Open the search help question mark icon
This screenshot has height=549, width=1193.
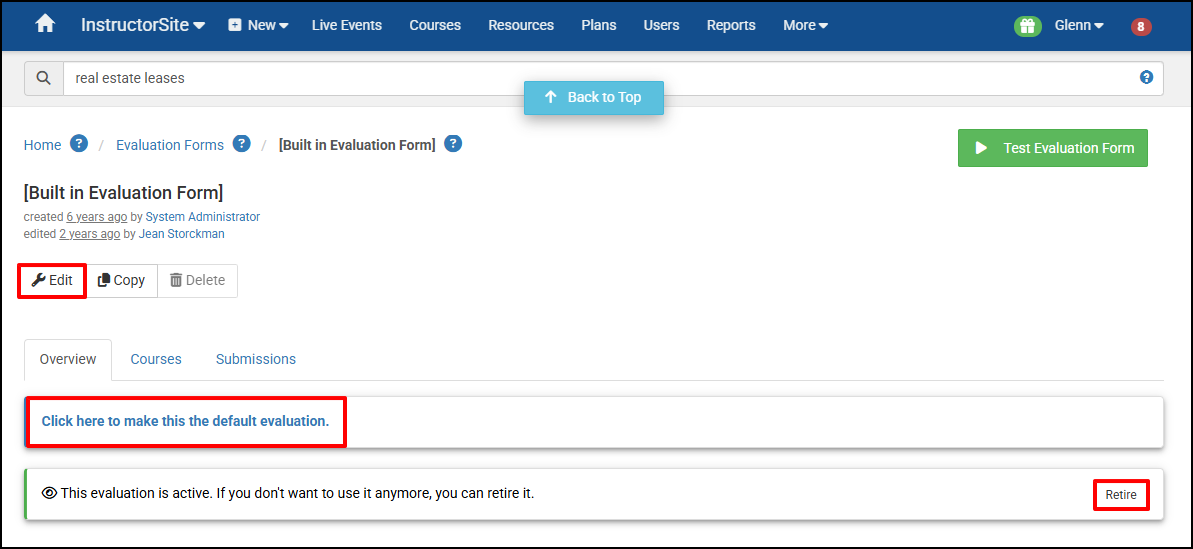(1147, 78)
